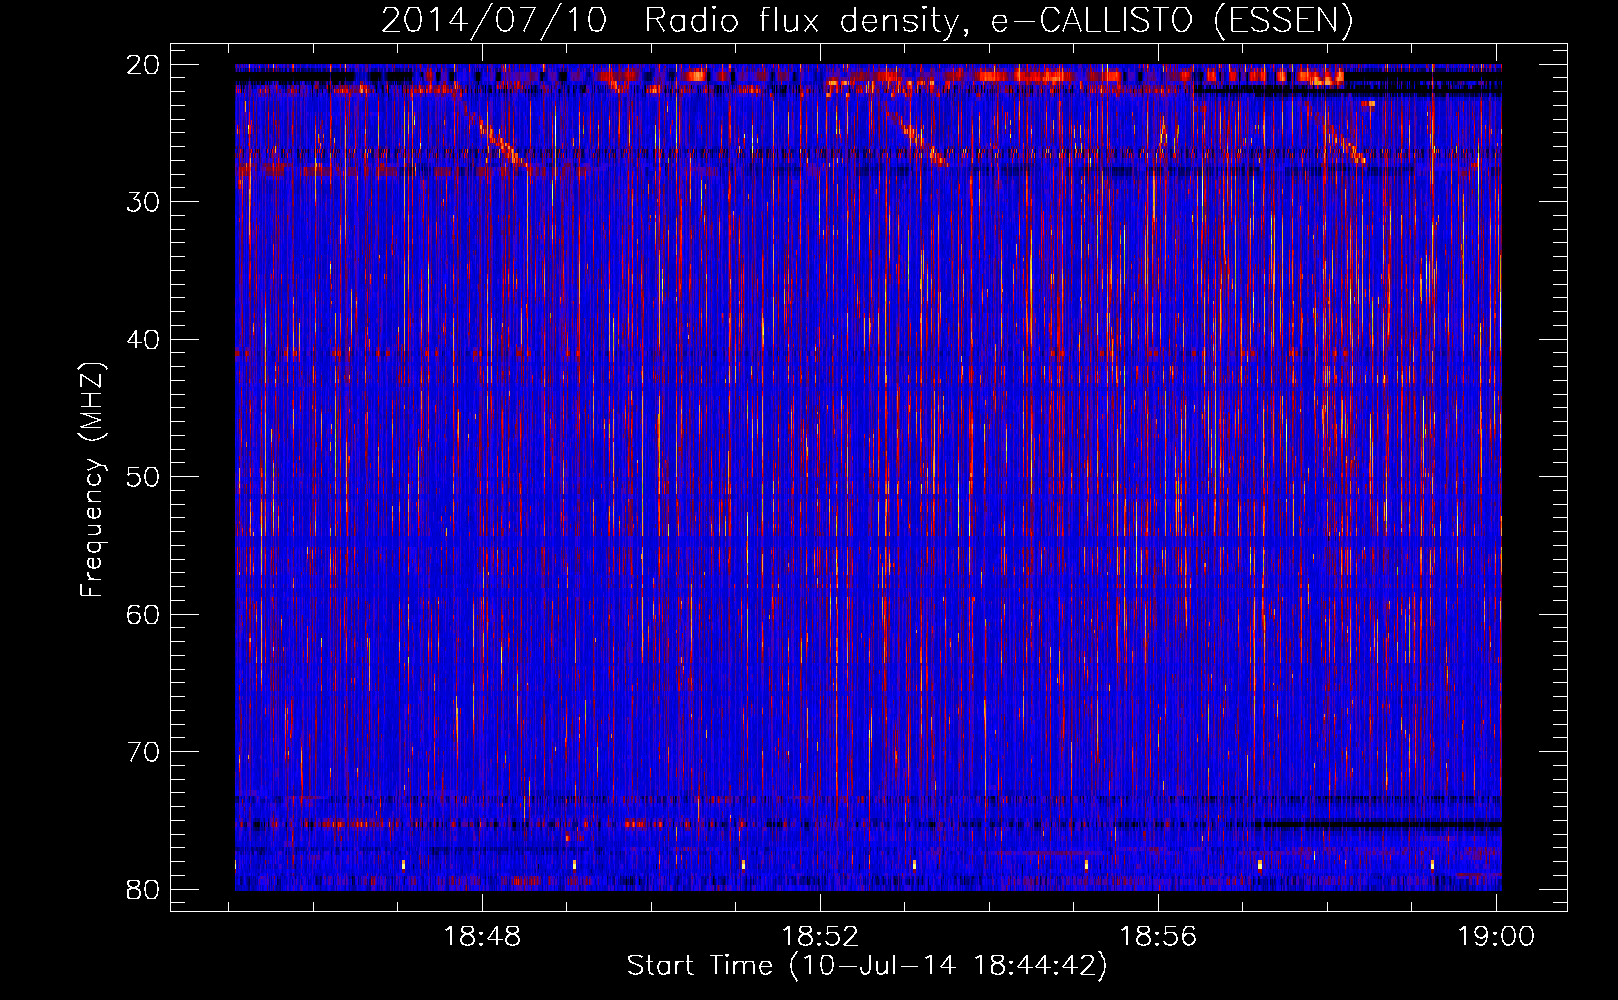Click the 18:56 time tick label
The height and width of the screenshot is (1000, 1618).
tap(1158, 937)
